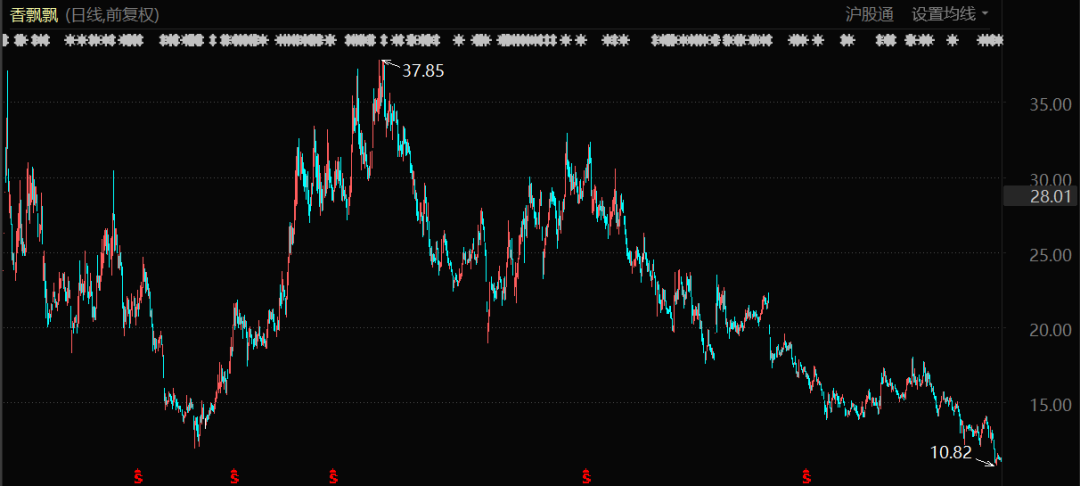Click the rightmost event marker in top row
1080x486 pixels.
pyautogui.click(x=990, y=41)
